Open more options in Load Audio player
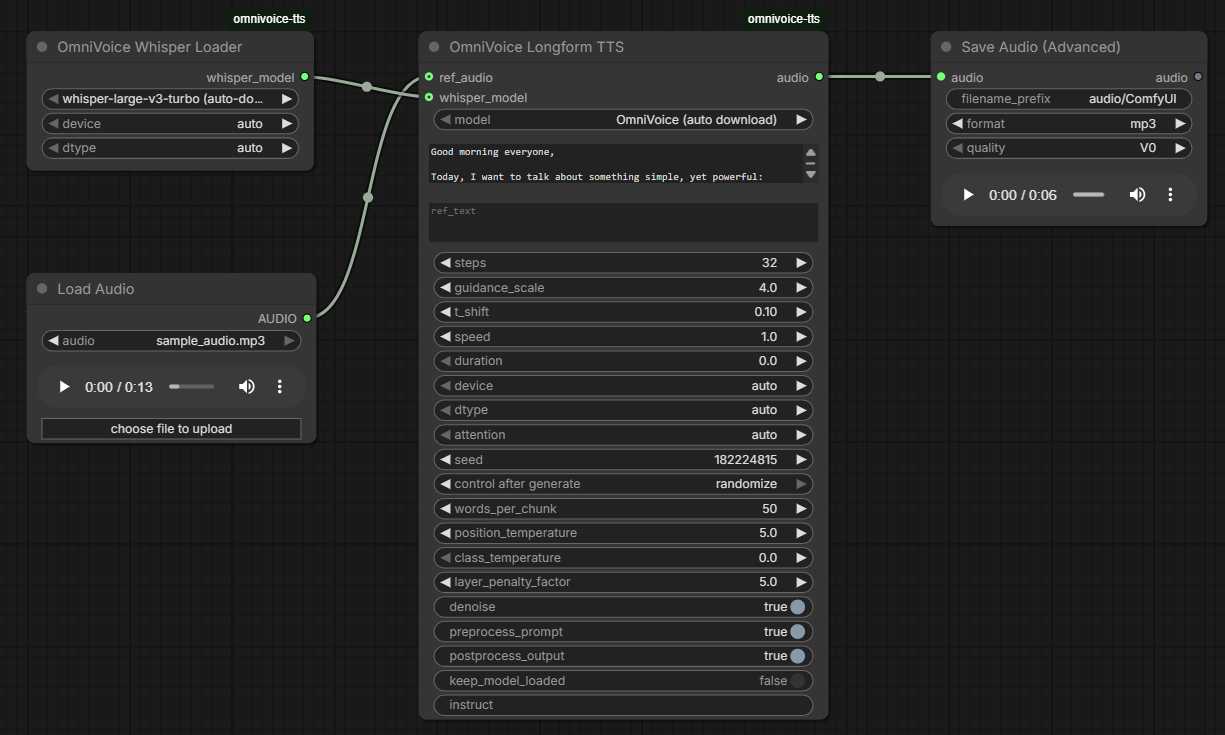The width and height of the screenshot is (1225, 735). click(280, 386)
